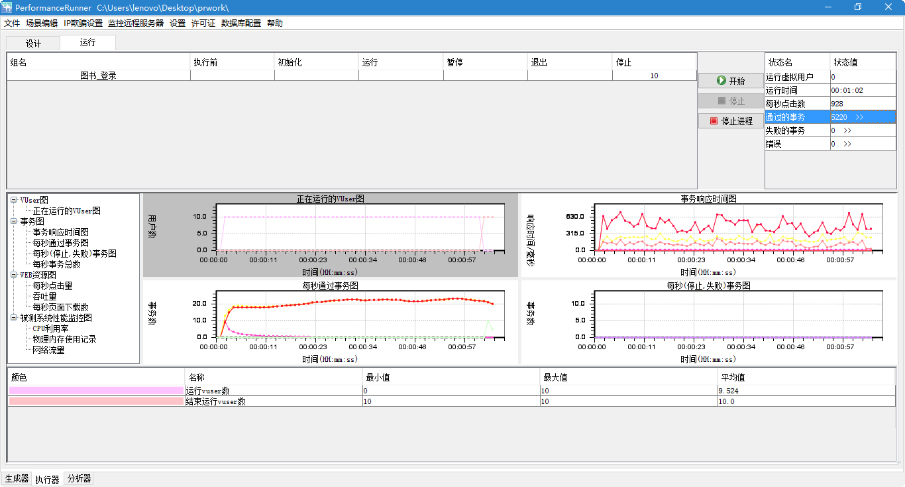Open the 帮助 menu
Screen dimensions: 905x487
(275, 23)
